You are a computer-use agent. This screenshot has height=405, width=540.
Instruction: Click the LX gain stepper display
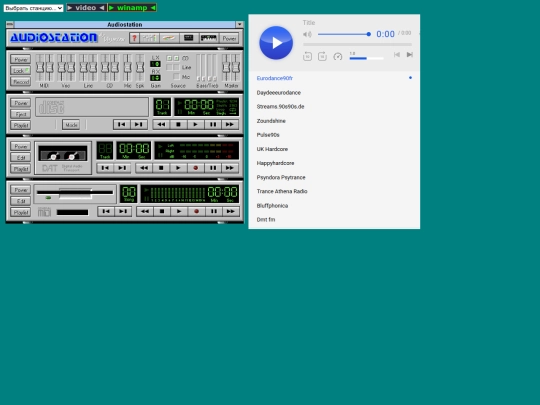pos(155,64)
